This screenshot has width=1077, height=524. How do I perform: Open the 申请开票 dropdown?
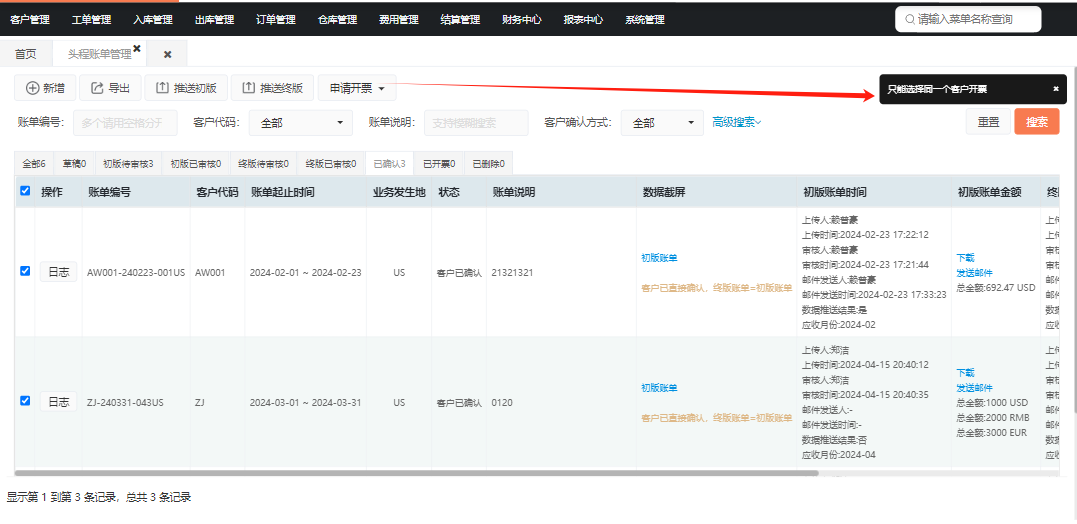tap(357, 88)
